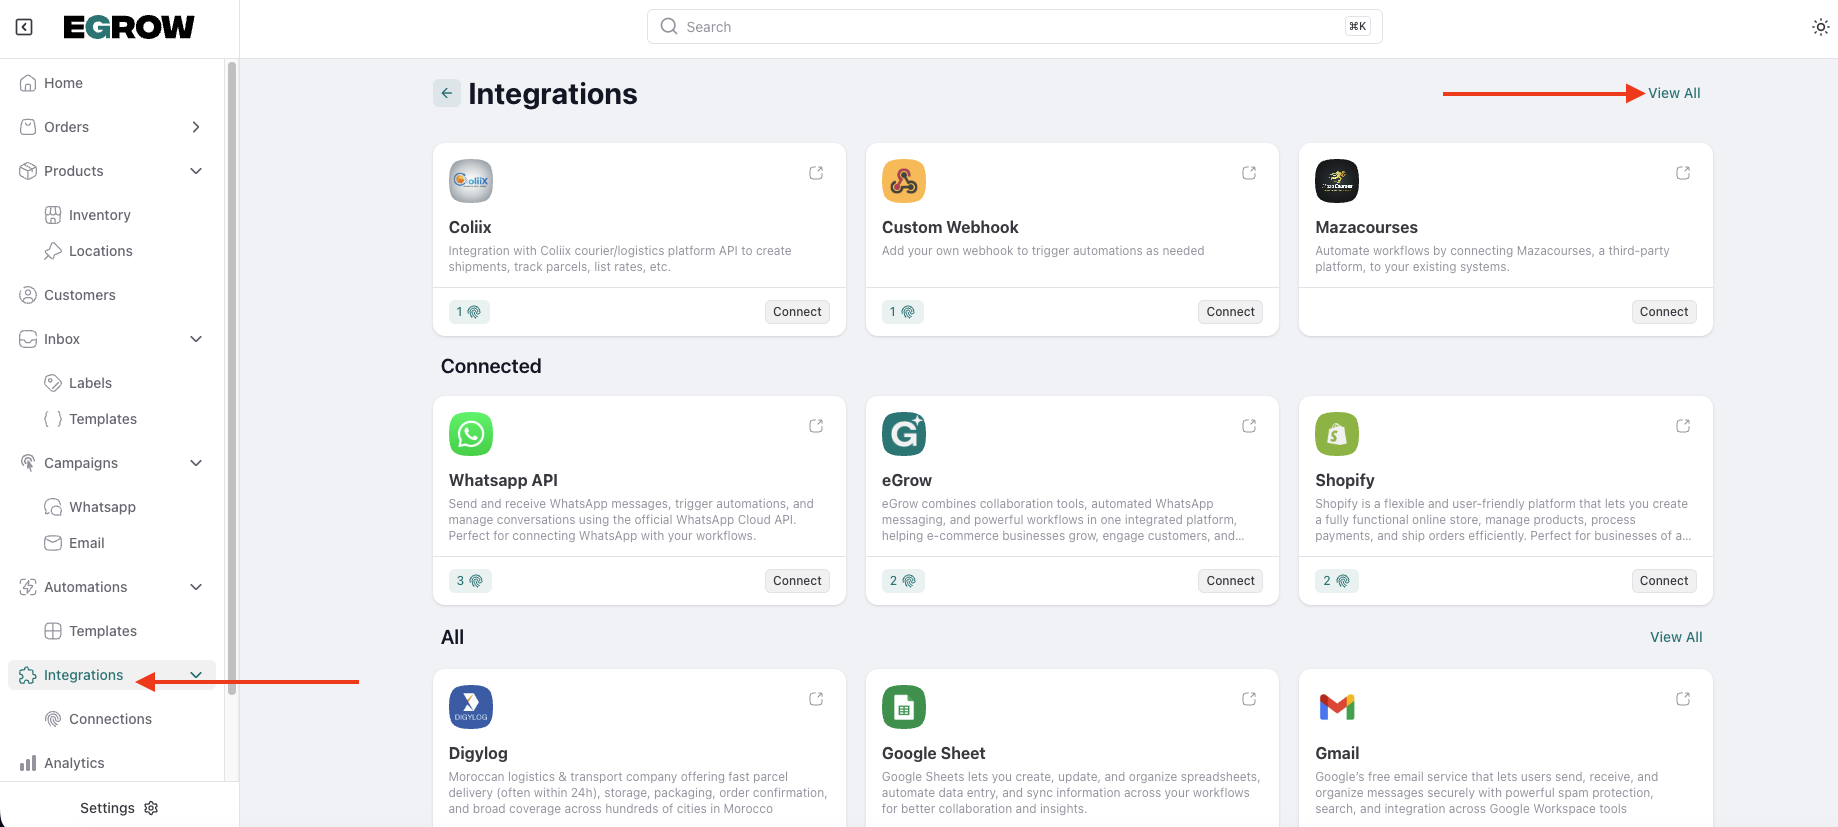Click the Whatsapp API 3 connections badge
Screen dimensions: 1838x827
coord(469,581)
